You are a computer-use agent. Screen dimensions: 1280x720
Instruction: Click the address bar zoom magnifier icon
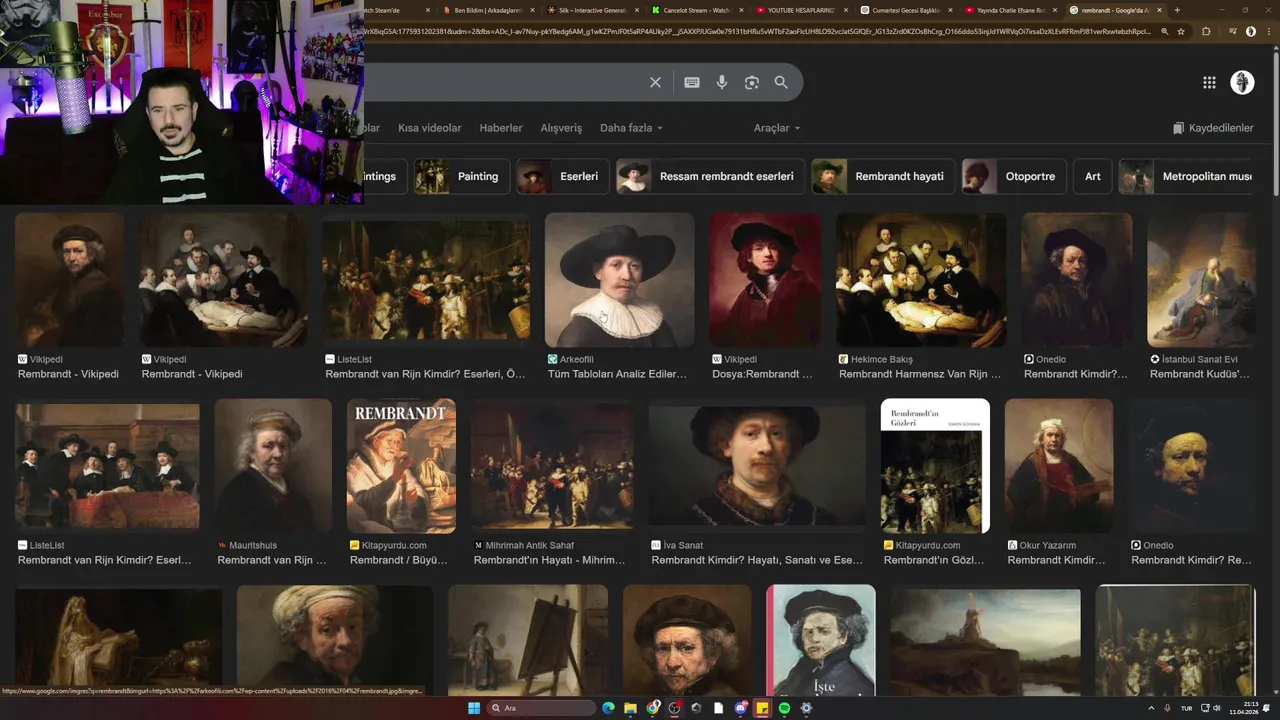[x=1164, y=31]
